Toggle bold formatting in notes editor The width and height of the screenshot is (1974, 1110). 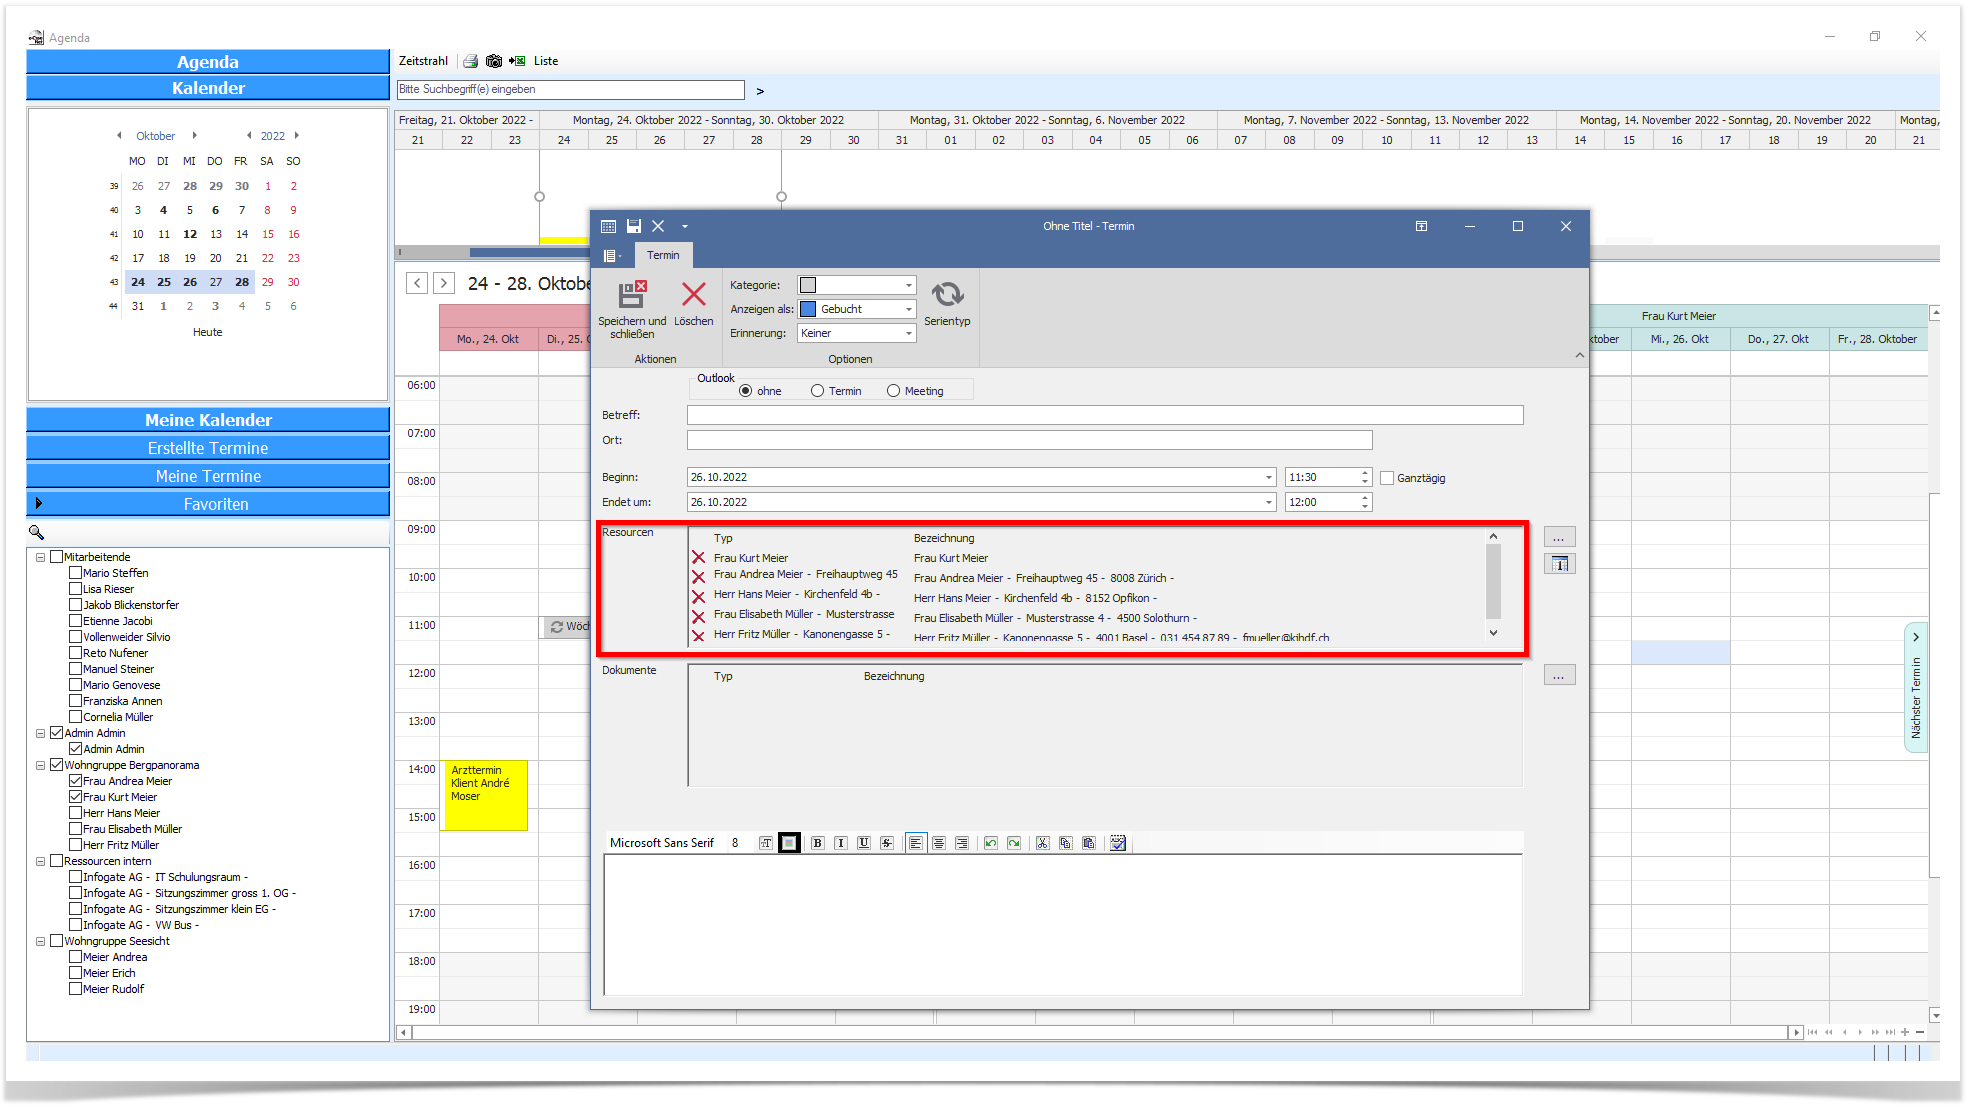[x=817, y=843]
